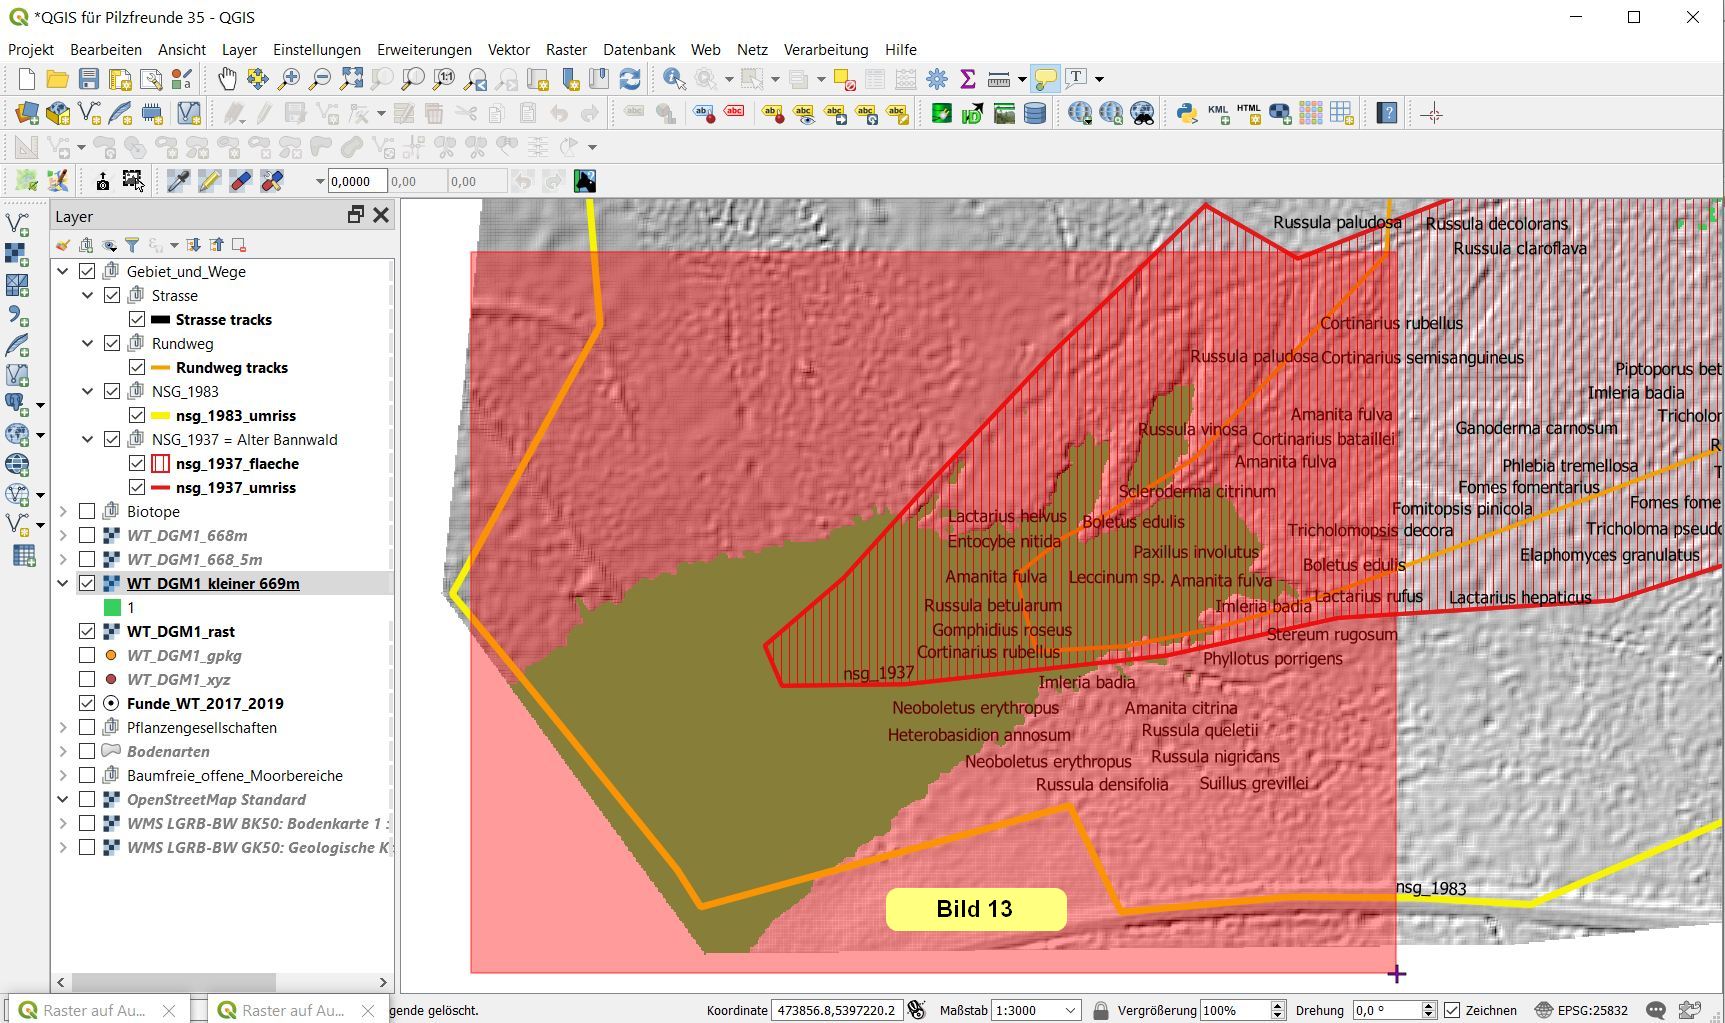The image size is (1725, 1023).
Task: Click the Identify Features tool
Action: click(x=674, y=79)
